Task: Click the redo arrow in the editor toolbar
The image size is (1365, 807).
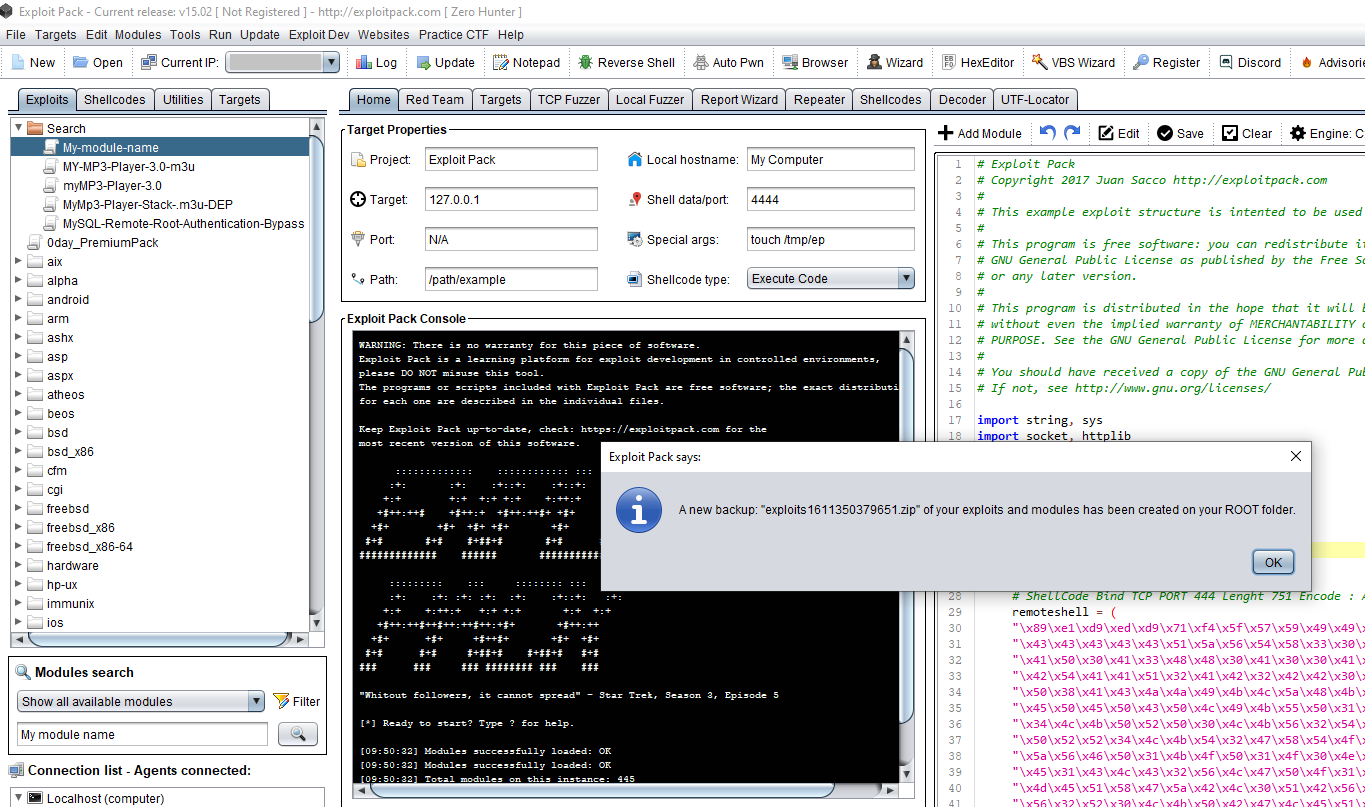Action: pyautogui.click(x=1072, y=133)
